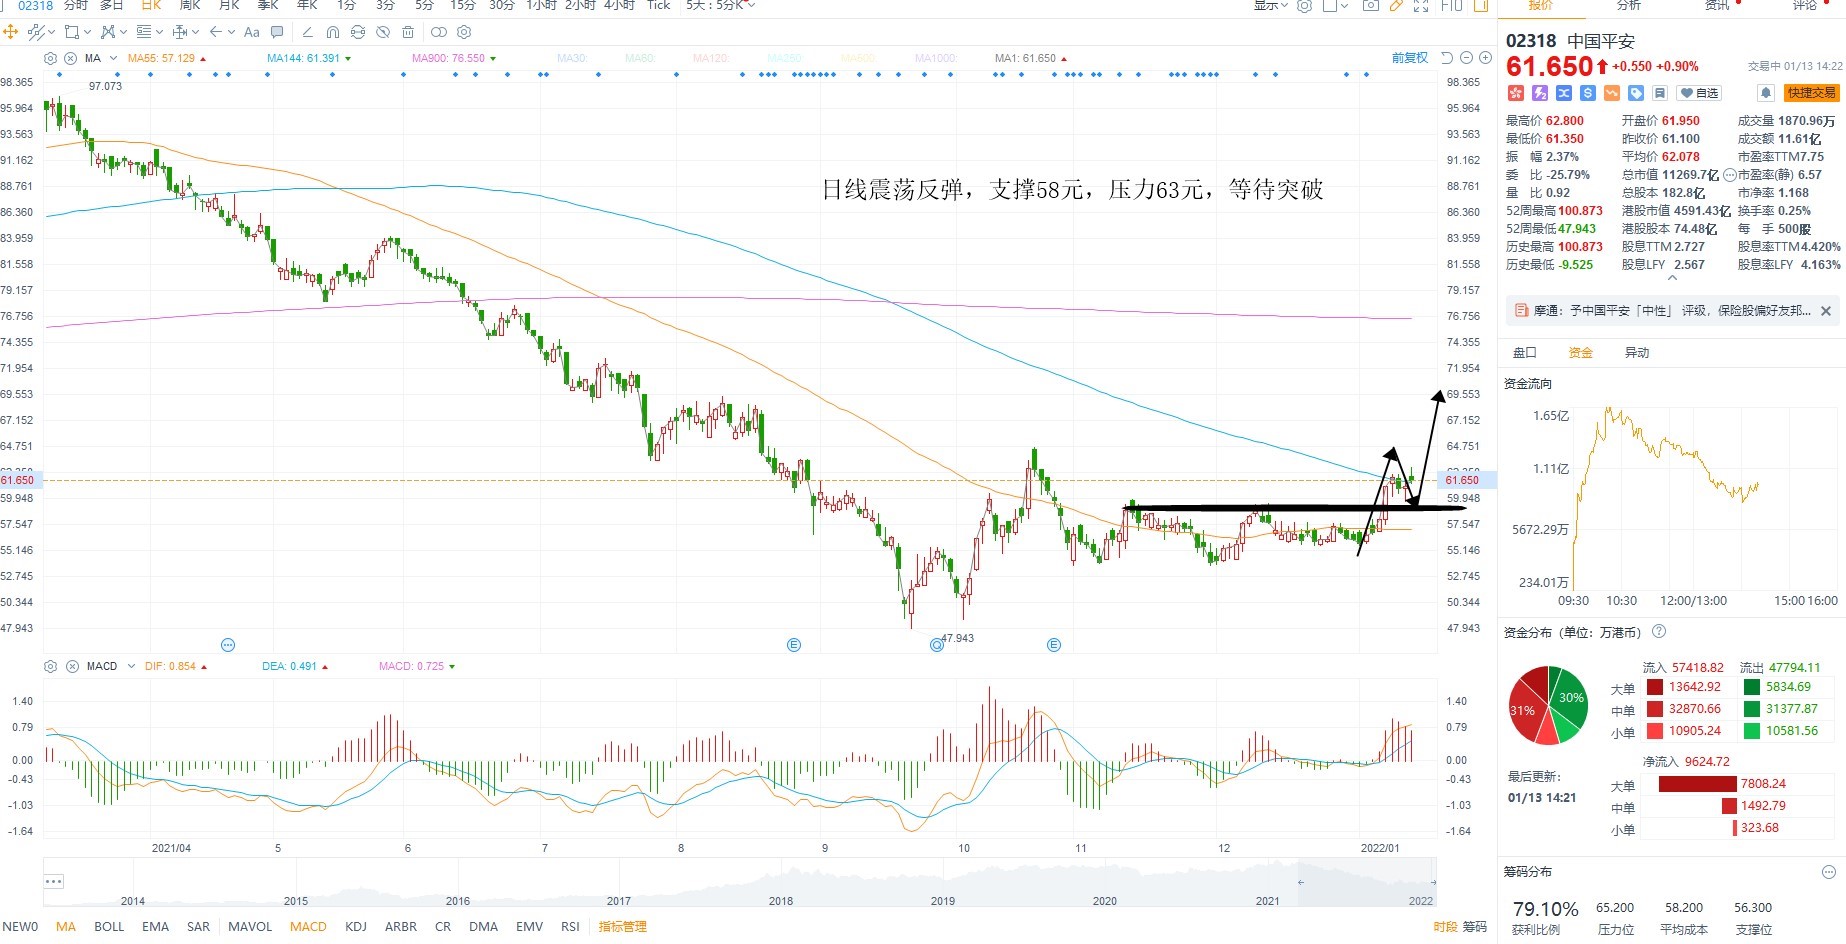Screen dimensions: 1846x944
Task: Click the 筹码 chip distribution button
Action: (1475, 927)
